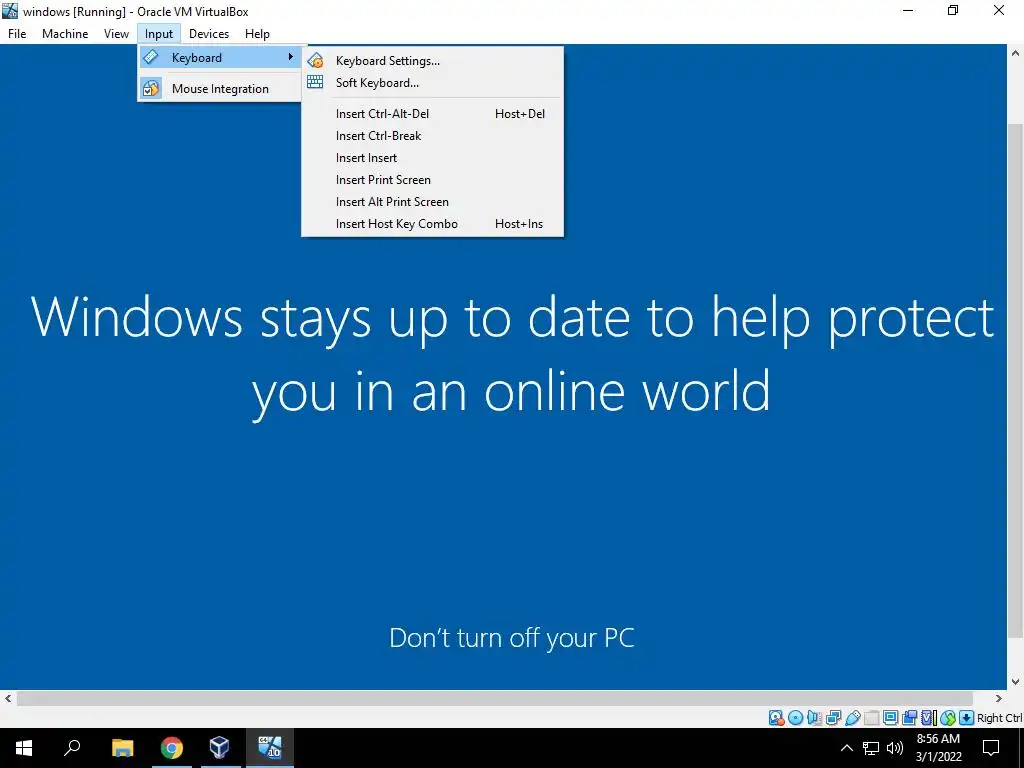1024x768 pixels.
Task: Choose Insert Host Key Combo
Action: coord(432,224)
